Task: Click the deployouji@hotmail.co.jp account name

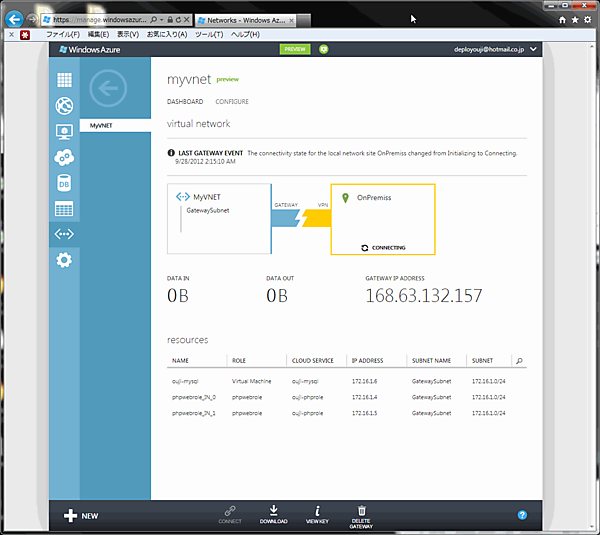Action: click(489, 49)
